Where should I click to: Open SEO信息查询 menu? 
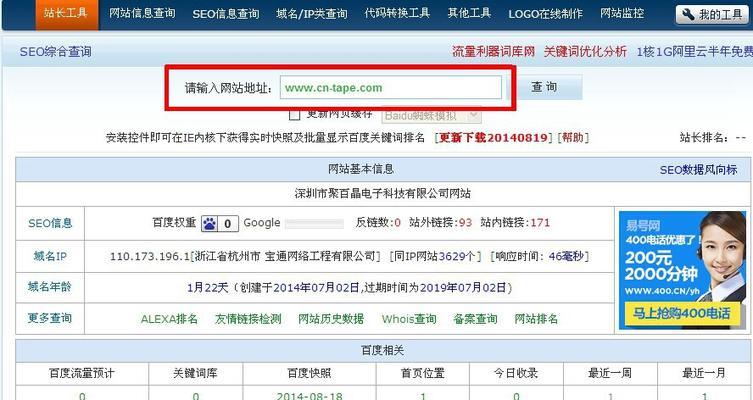click(226, 14)
